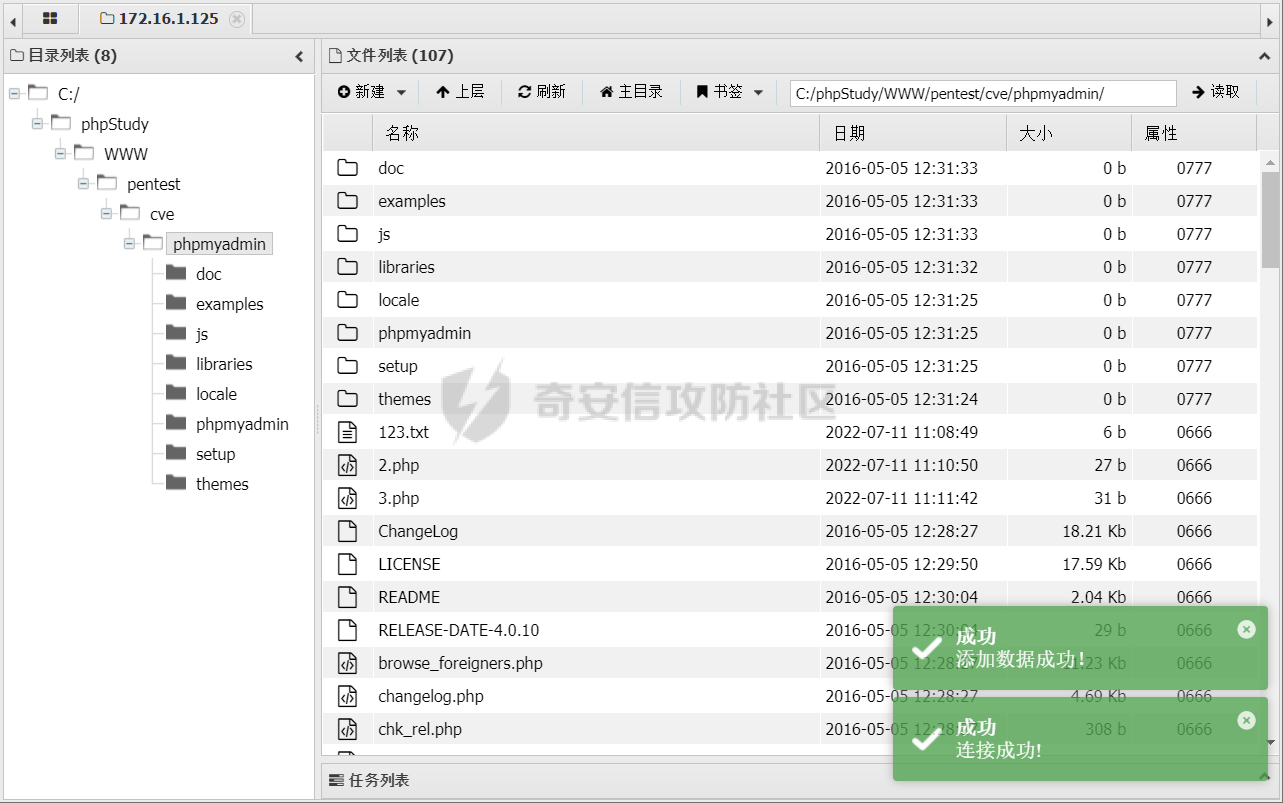Click phpmyadmin folder icon in file list

pyautogui.click(x=347, y=333)
